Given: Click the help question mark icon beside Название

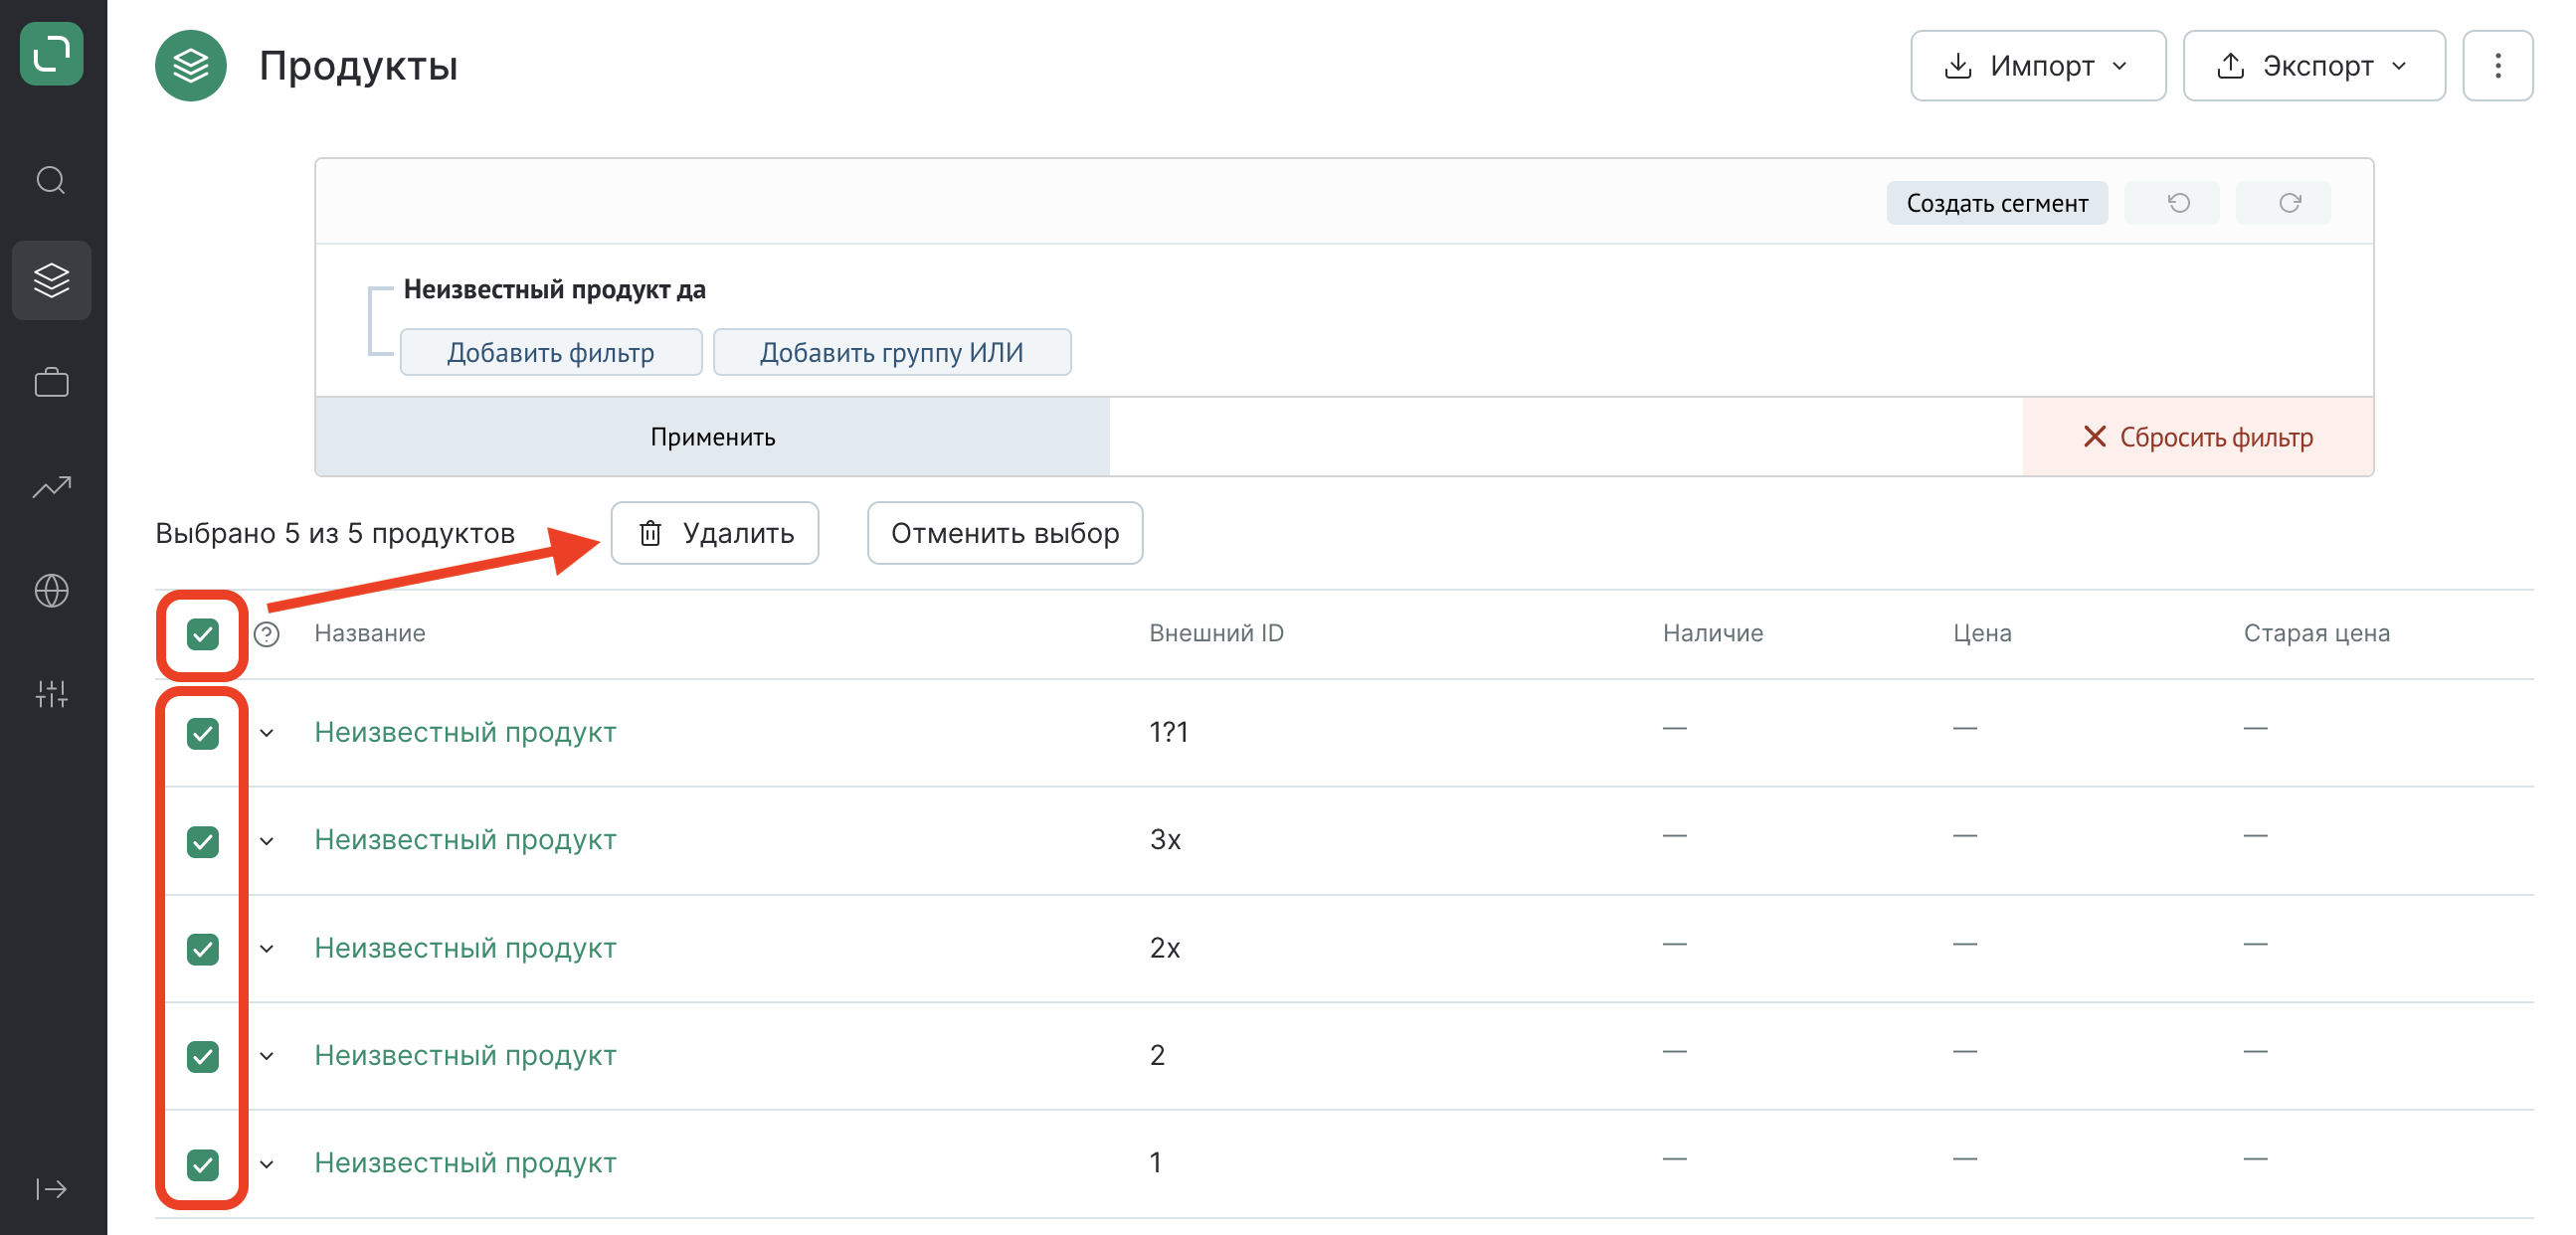Looking at the screenshot, I should tap(266, 634).
